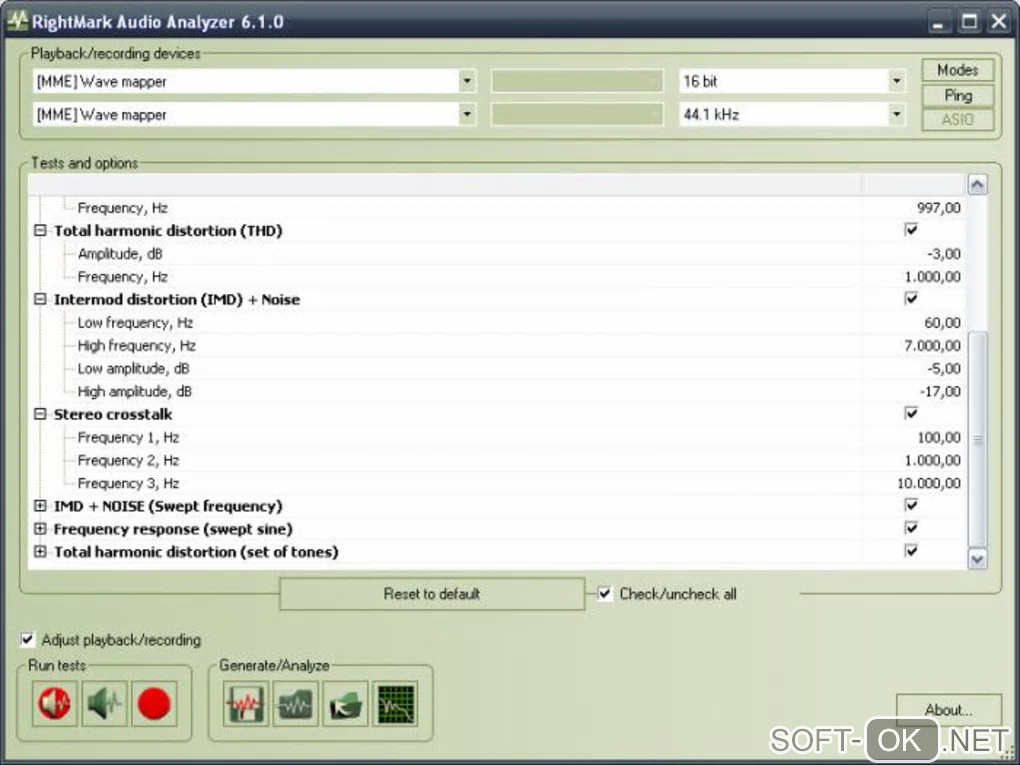Select Low frequency, Hz value 60,00
The image size is (1020, 765).
tap(942, 323)
